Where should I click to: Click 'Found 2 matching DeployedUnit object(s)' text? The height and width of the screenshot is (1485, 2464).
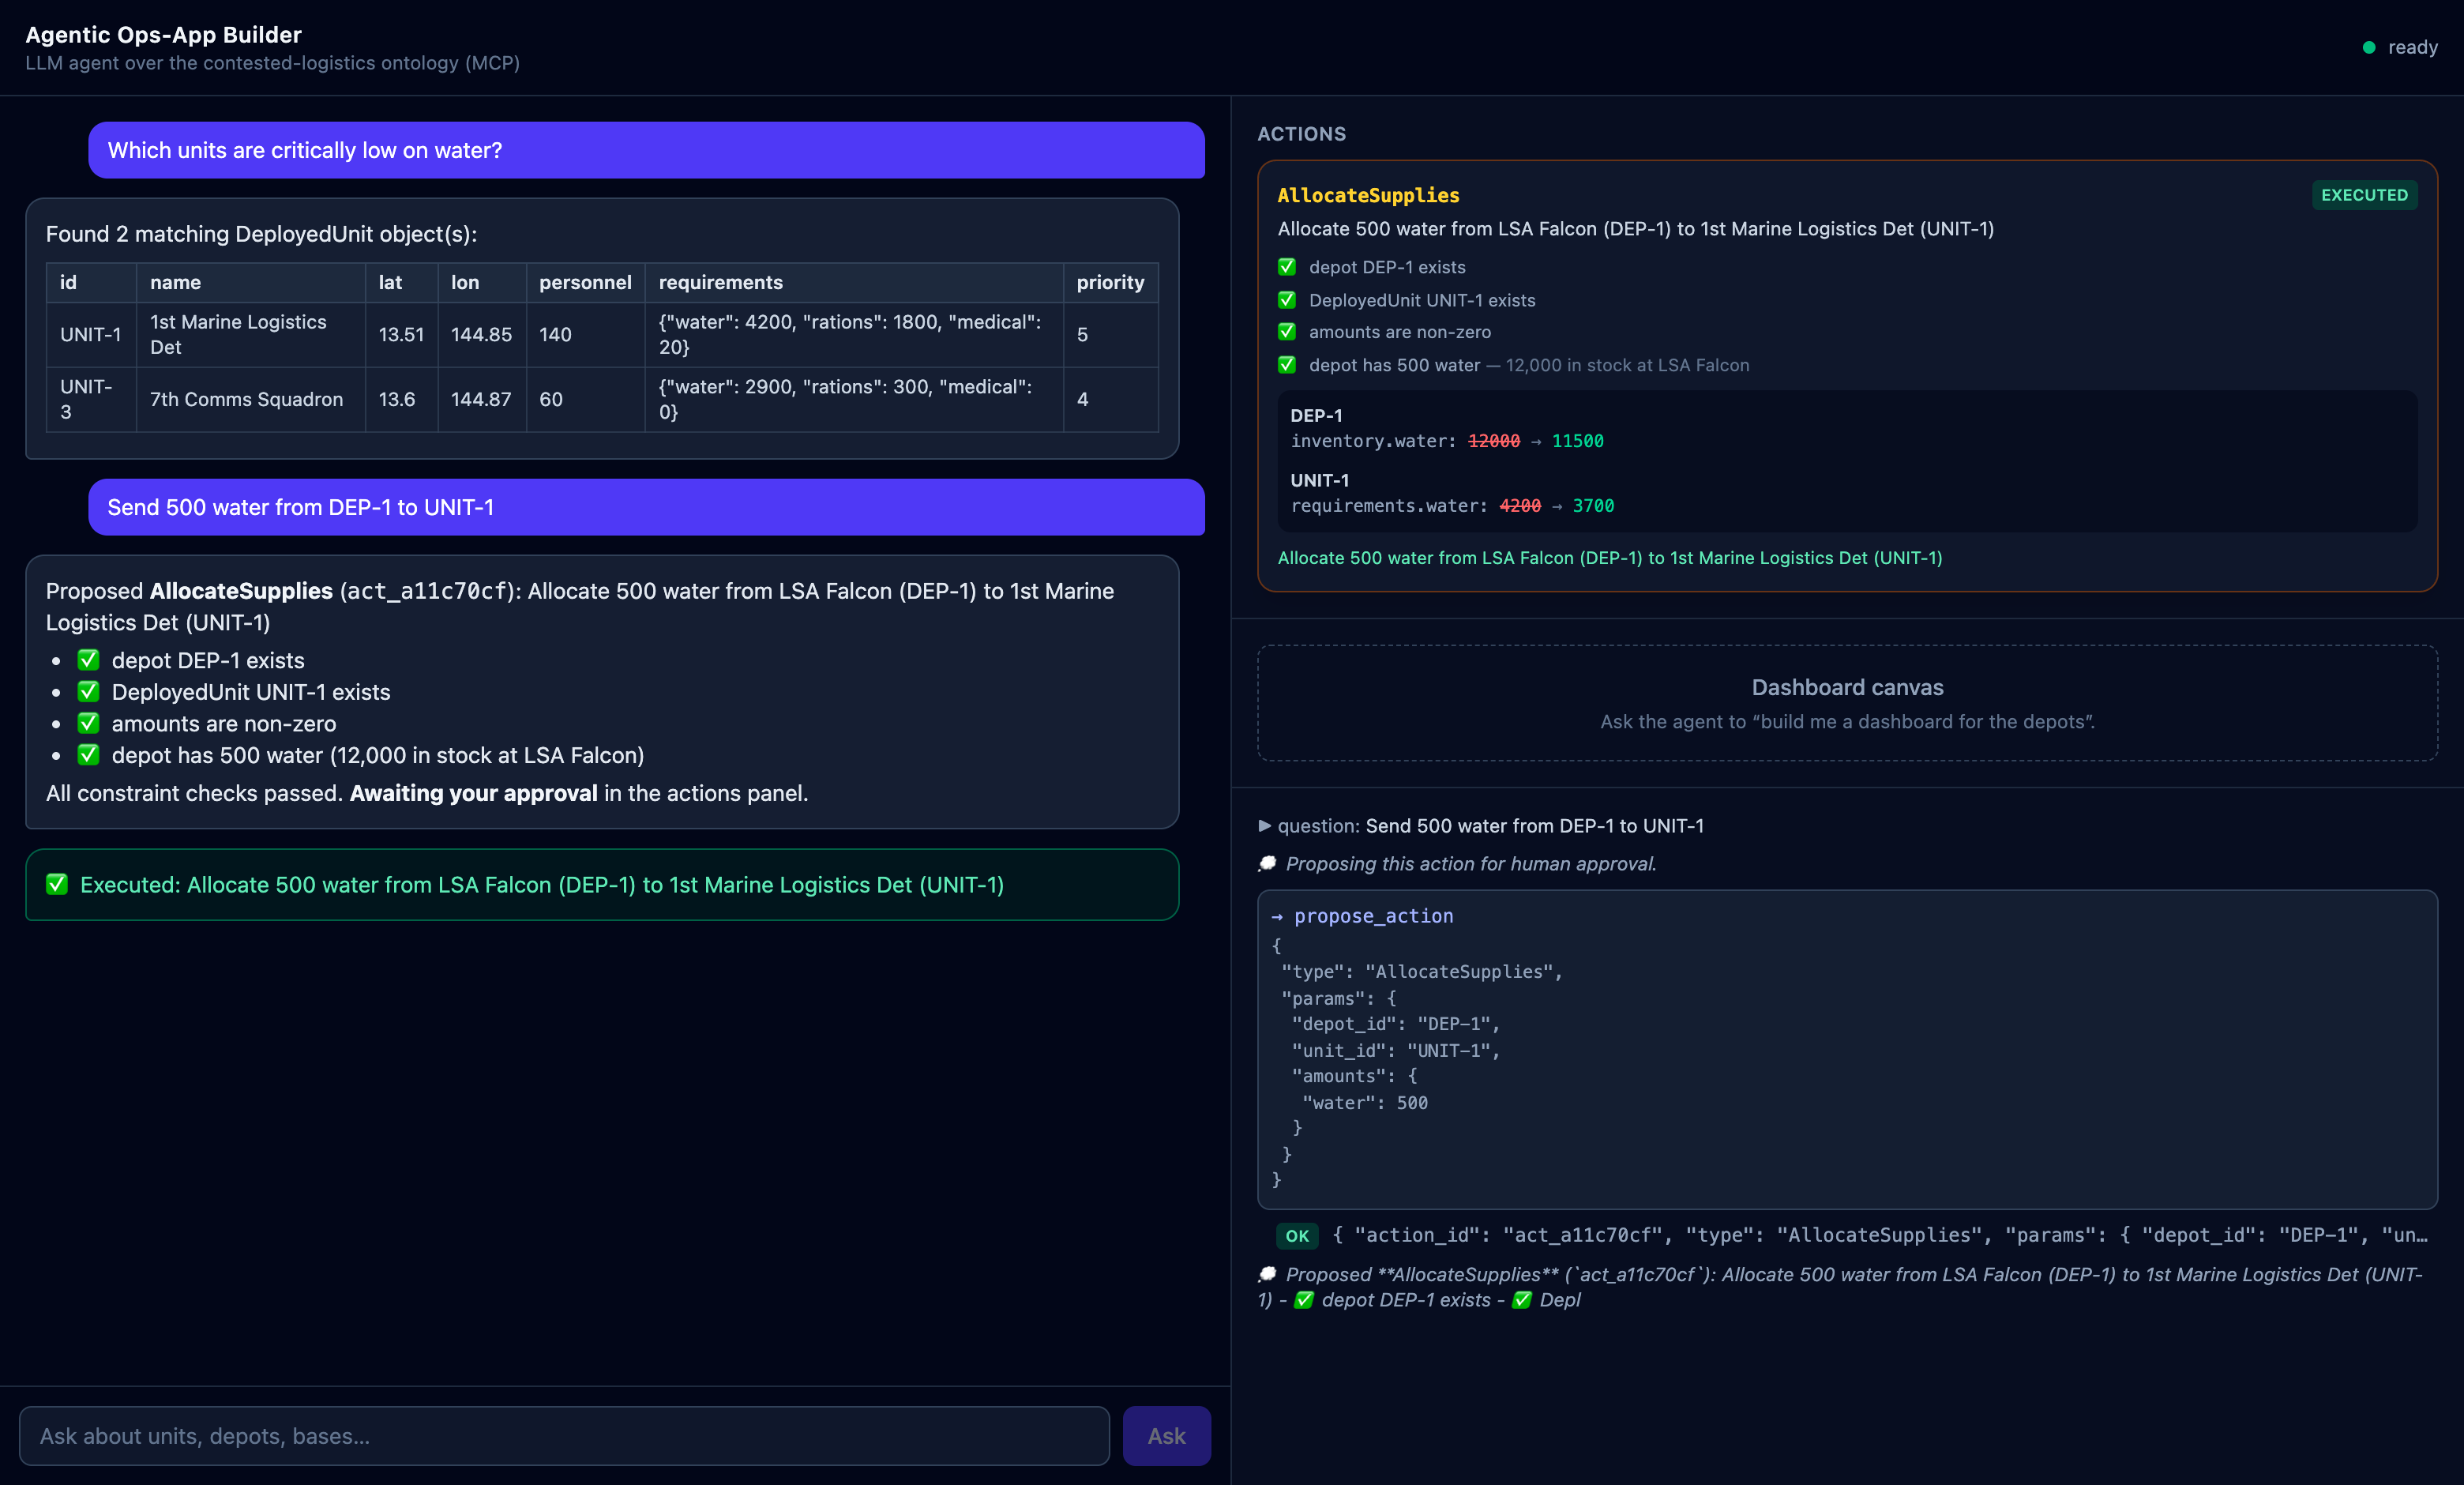[x=261, y=234]
